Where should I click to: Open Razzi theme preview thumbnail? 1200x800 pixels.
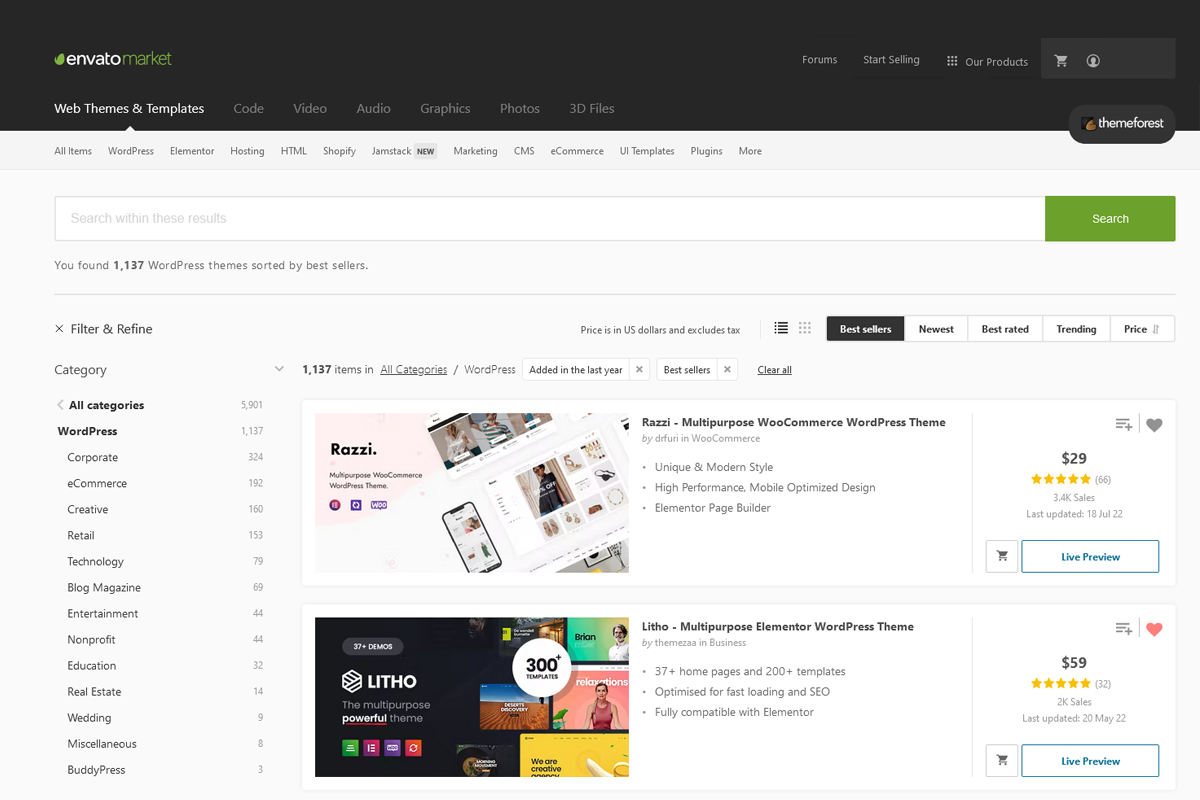click(472, 493)
